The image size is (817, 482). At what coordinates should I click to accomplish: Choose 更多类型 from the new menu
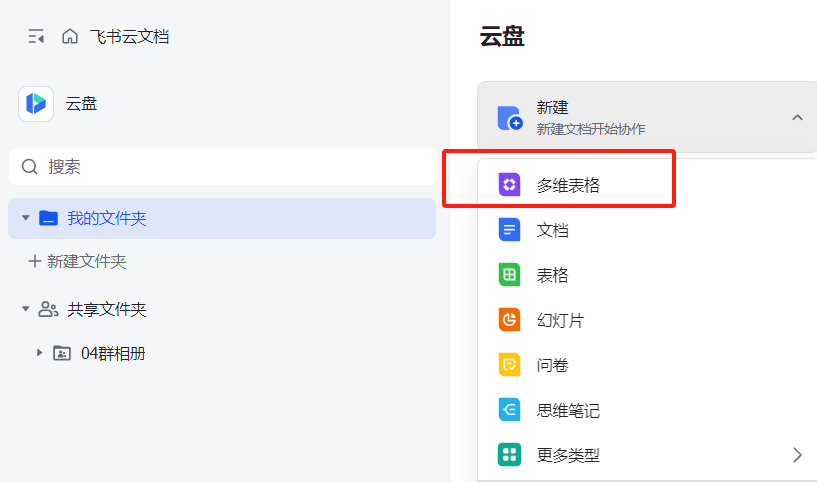pyautogui.click(x=568, y=455)
